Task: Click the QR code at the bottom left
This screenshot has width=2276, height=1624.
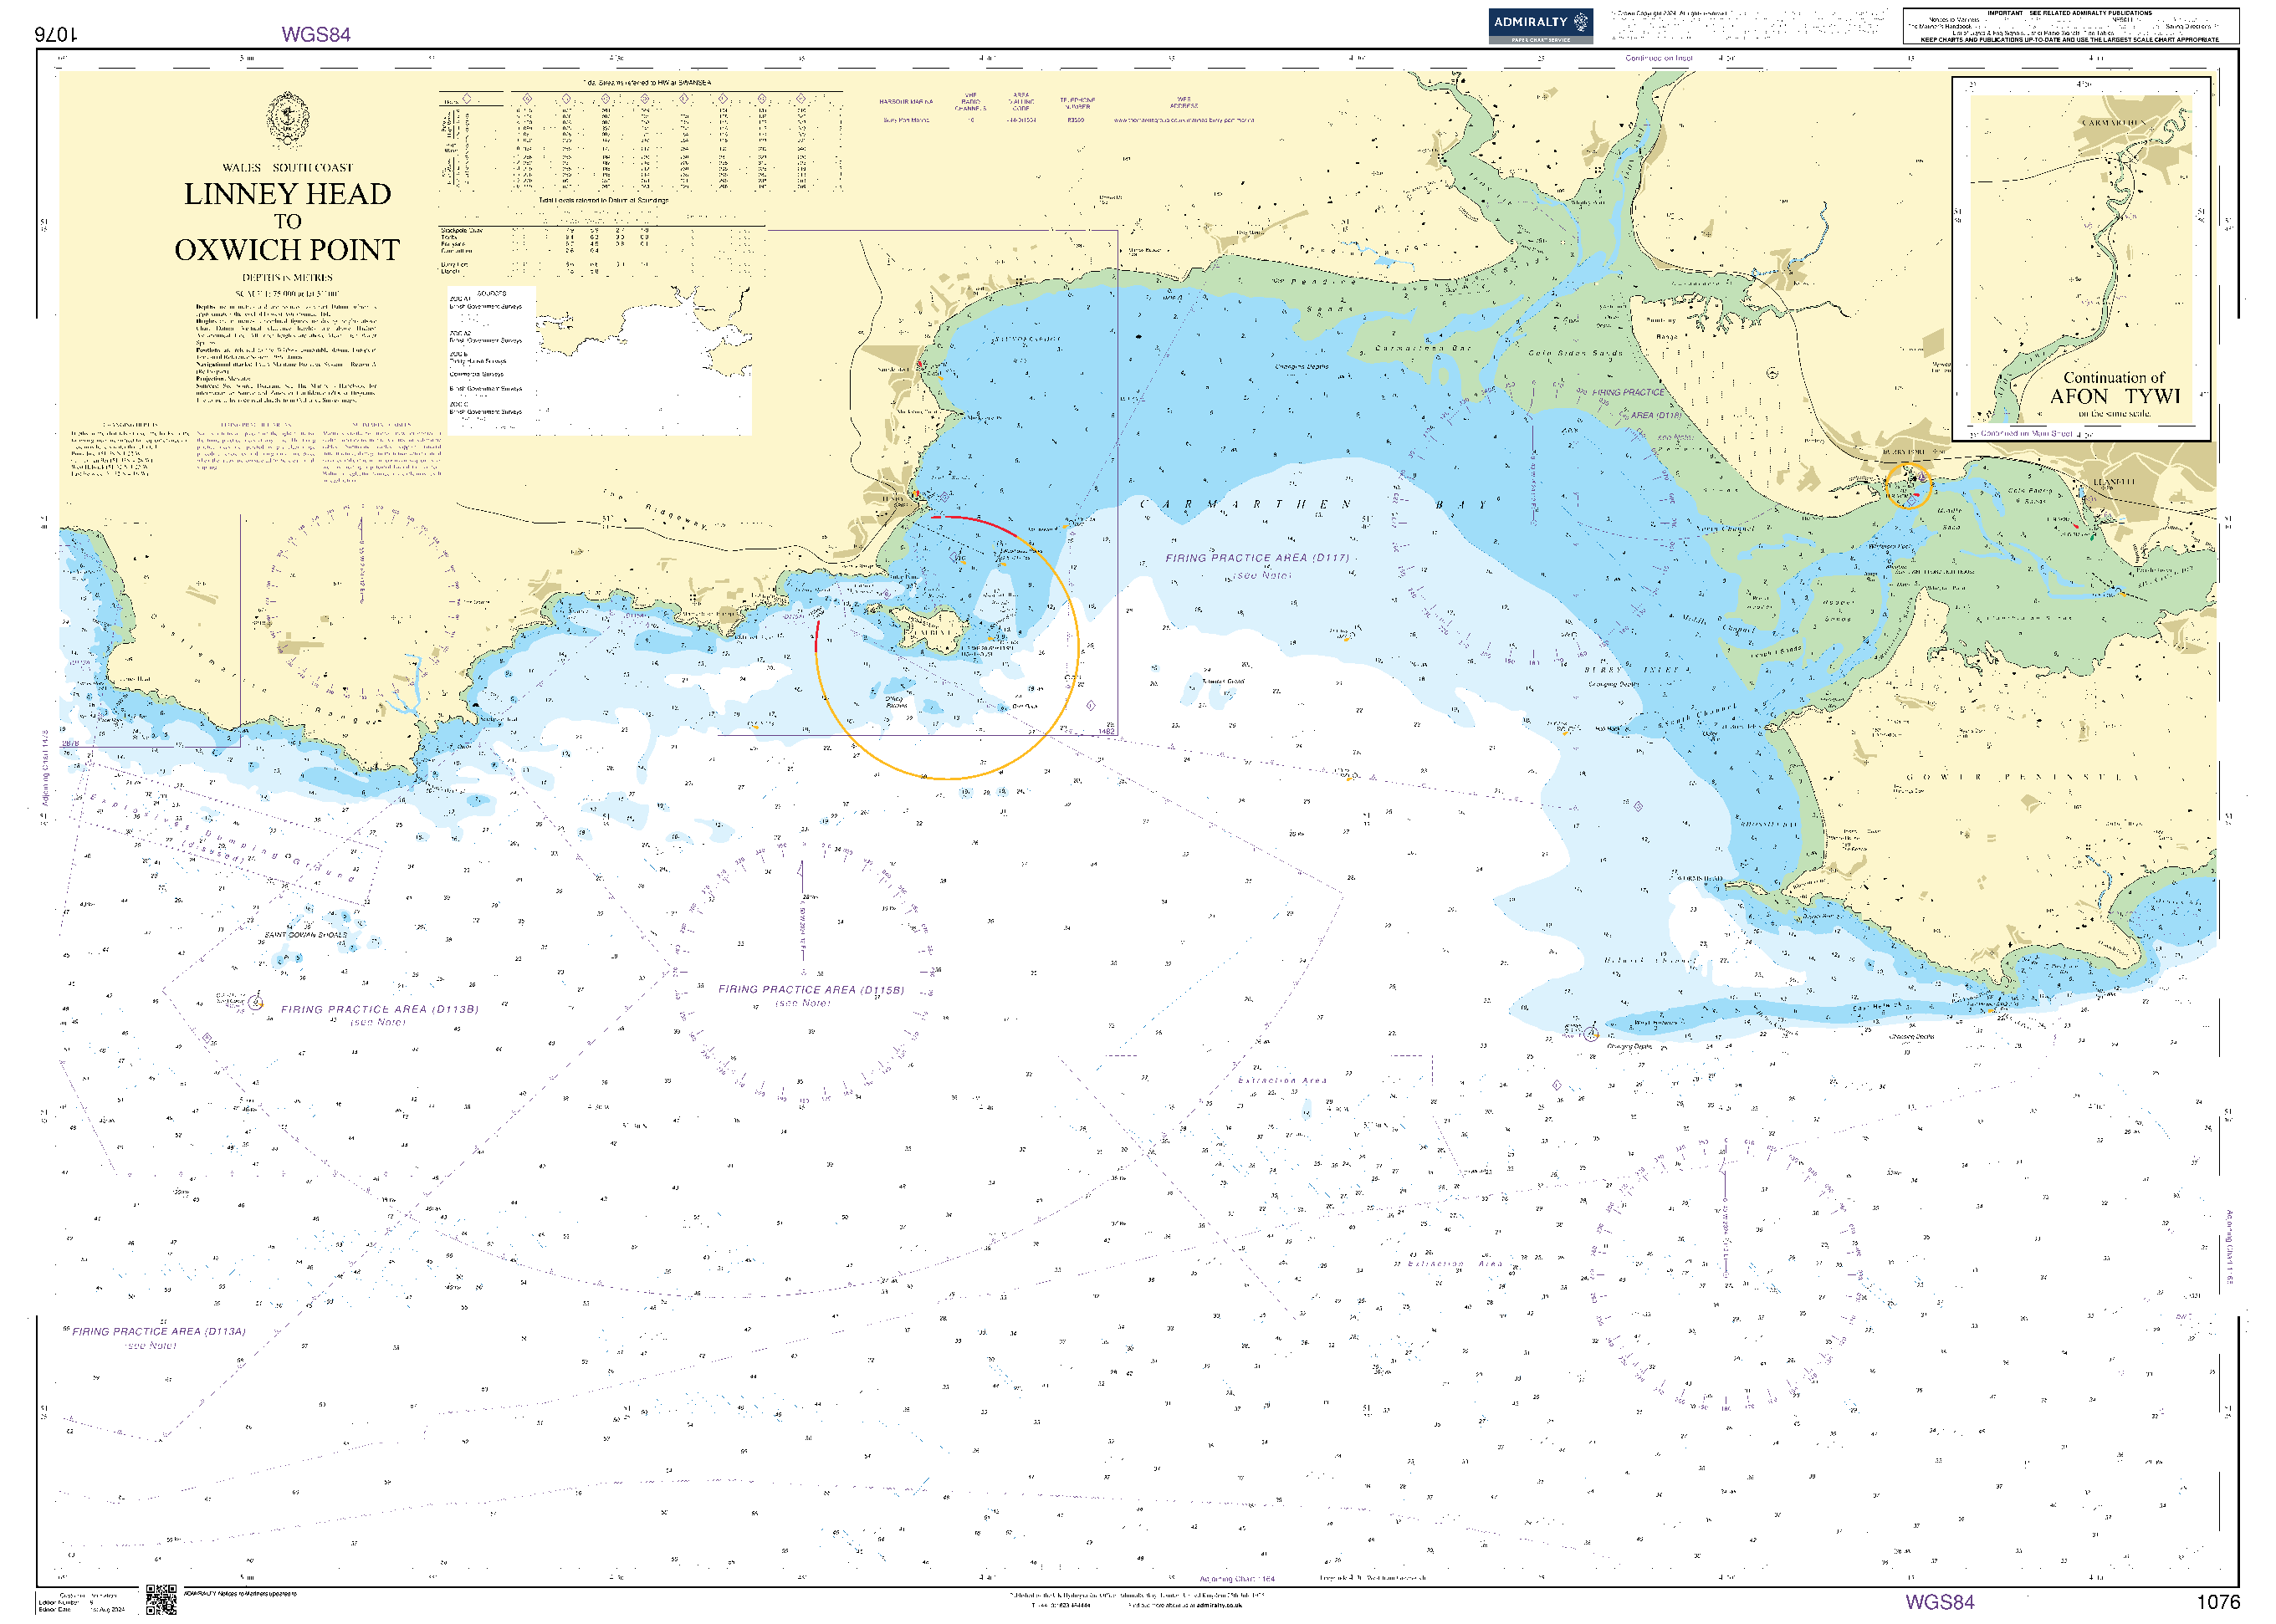Action: click(x=160, y=1599)
